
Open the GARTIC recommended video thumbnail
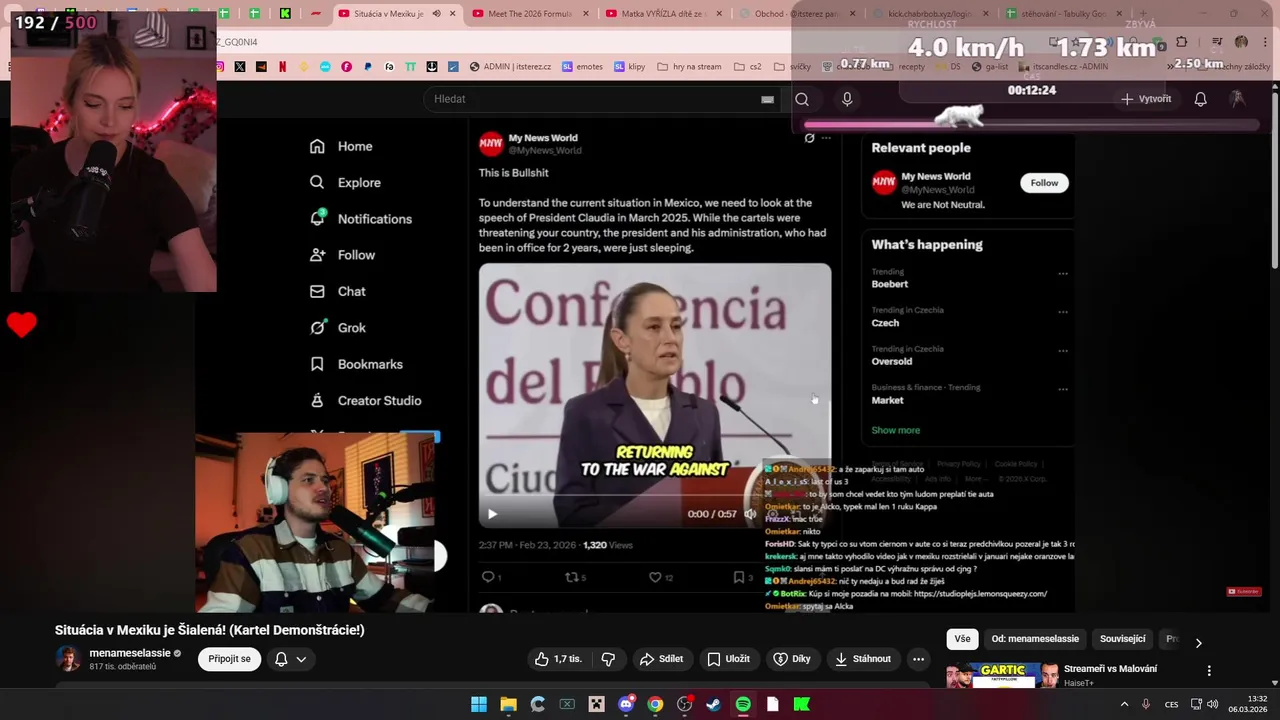[x=1002, y=676]
